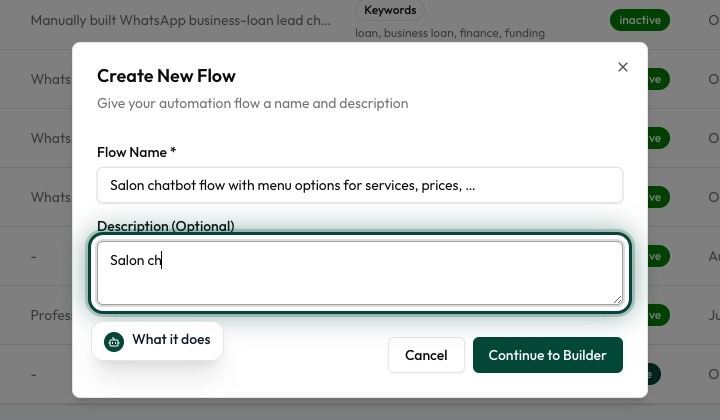
Task: Click the inactive status badge in background
Action: coord(640,20)
